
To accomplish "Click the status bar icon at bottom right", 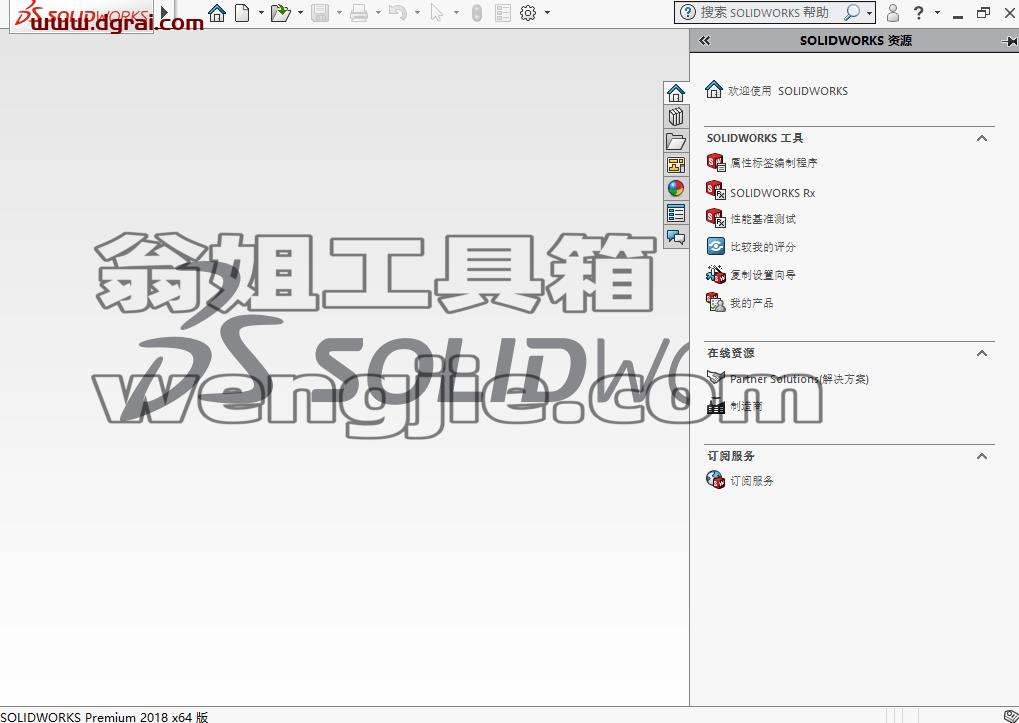I will point(1010,716).
